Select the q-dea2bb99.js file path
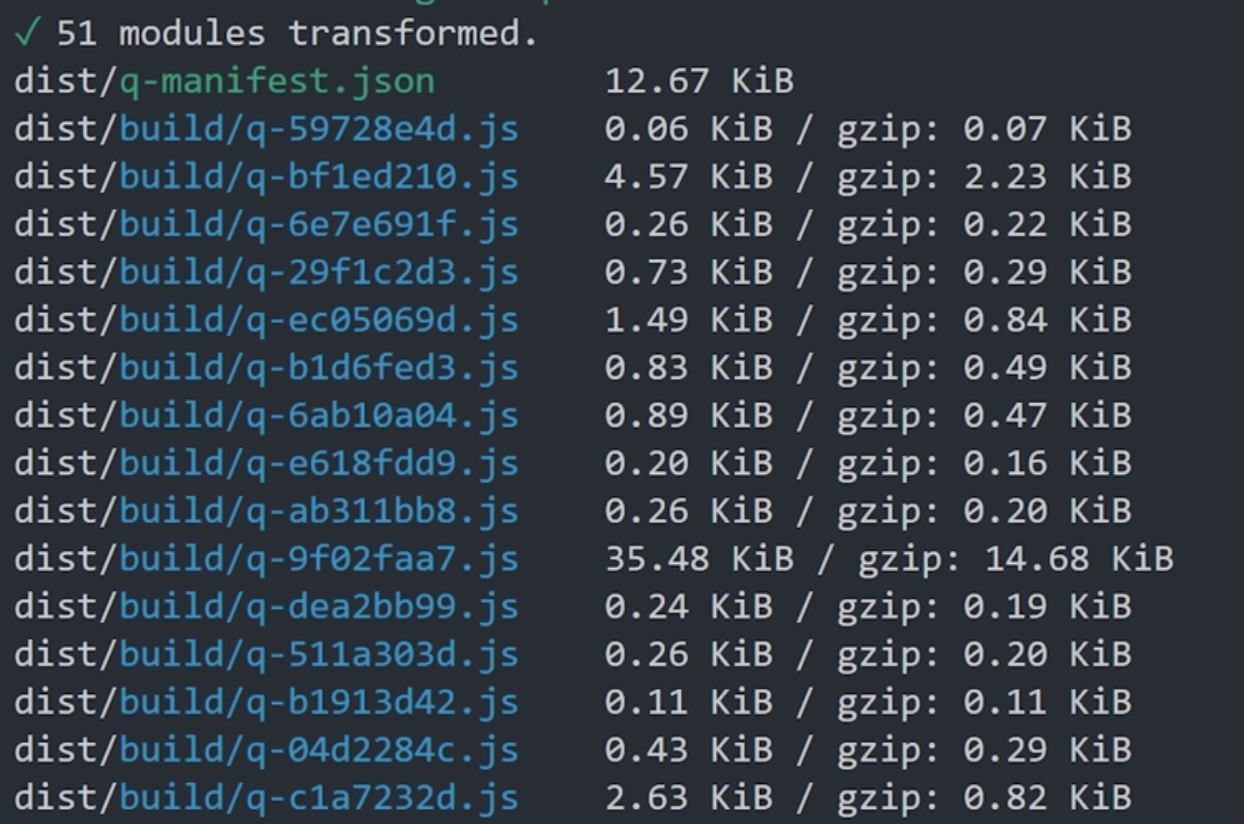Viewport: 1244px width, 824px height. click(x=266, y=606)
